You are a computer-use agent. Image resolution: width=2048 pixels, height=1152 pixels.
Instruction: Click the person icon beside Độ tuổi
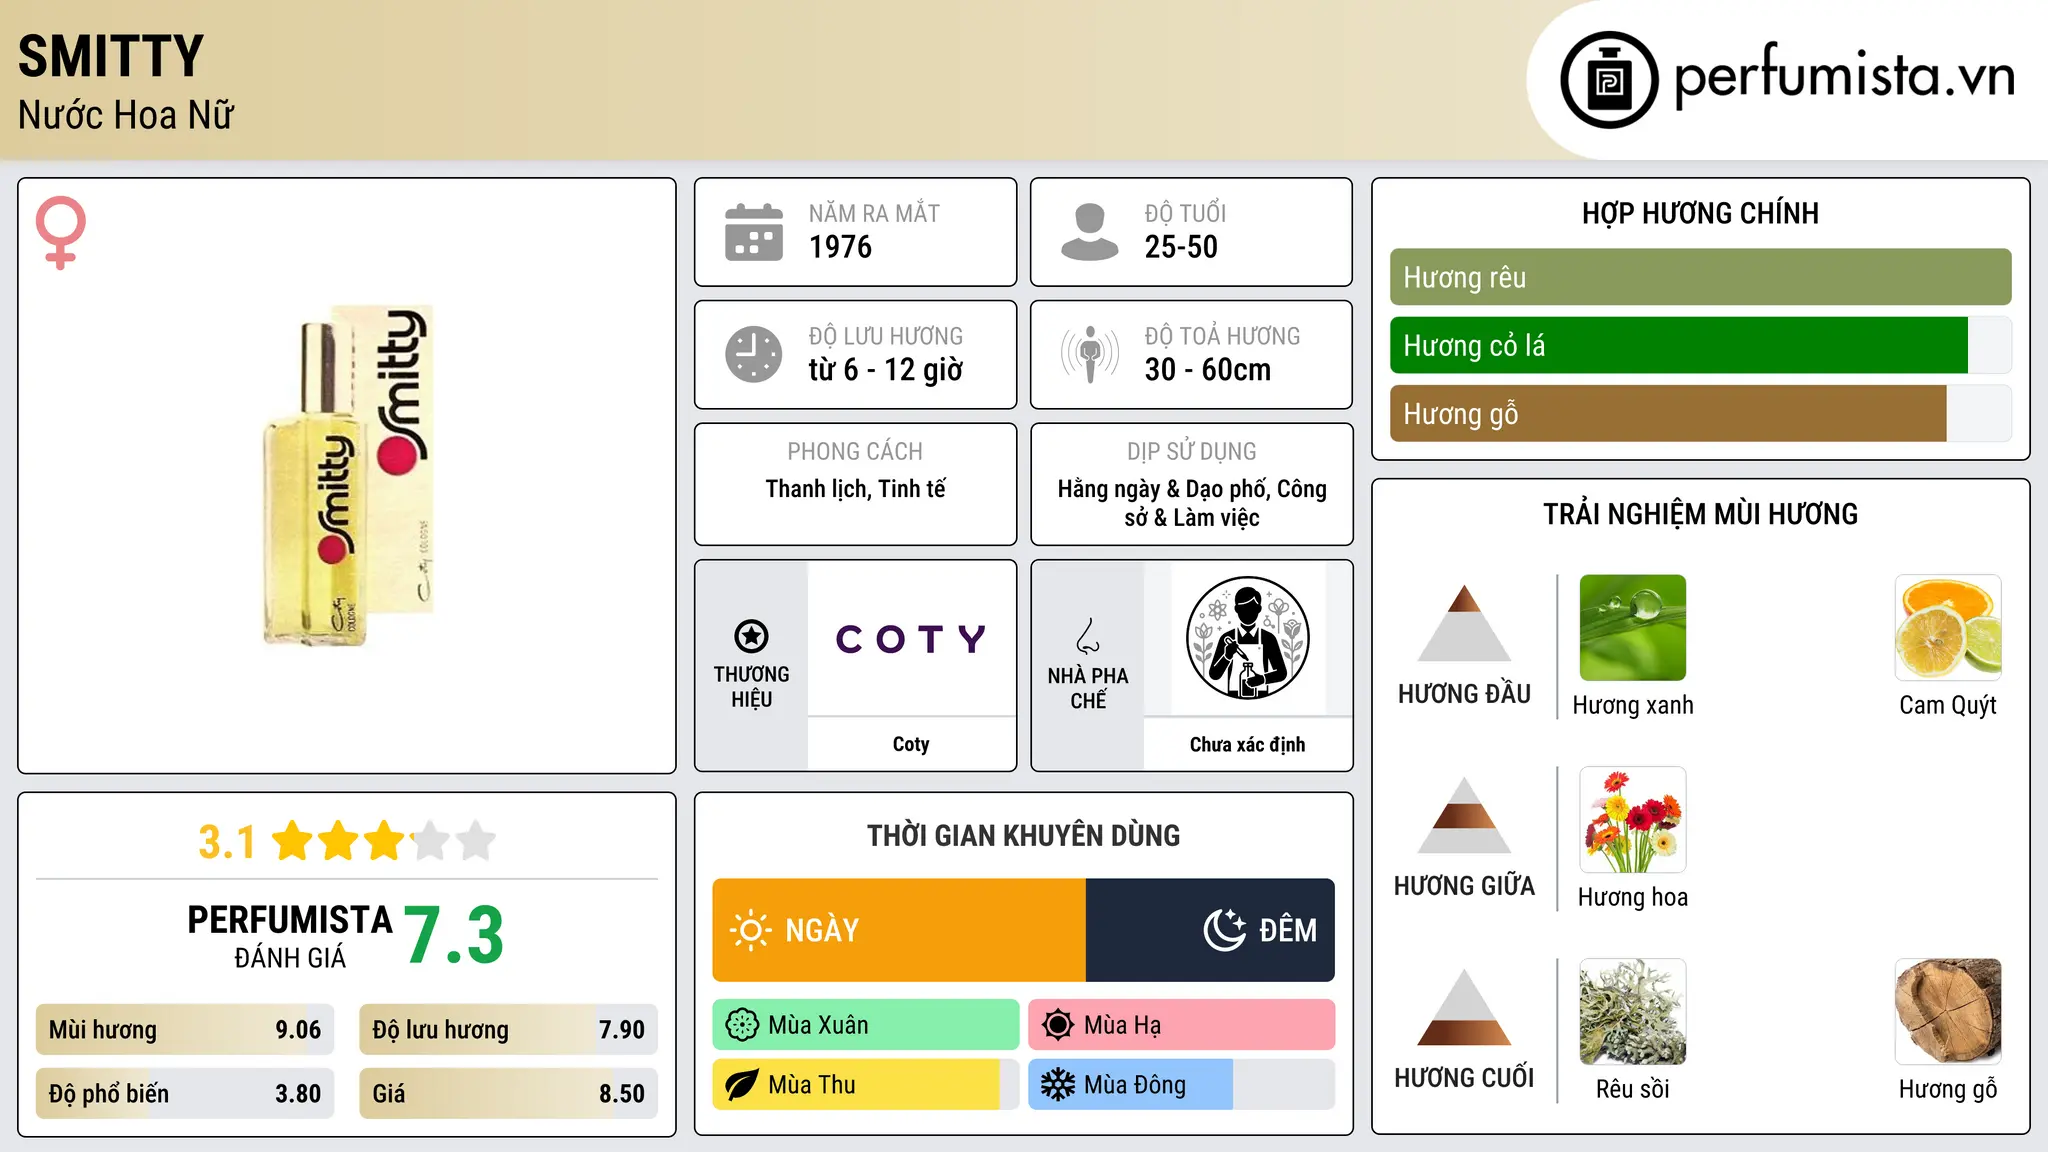[1089, 232]
